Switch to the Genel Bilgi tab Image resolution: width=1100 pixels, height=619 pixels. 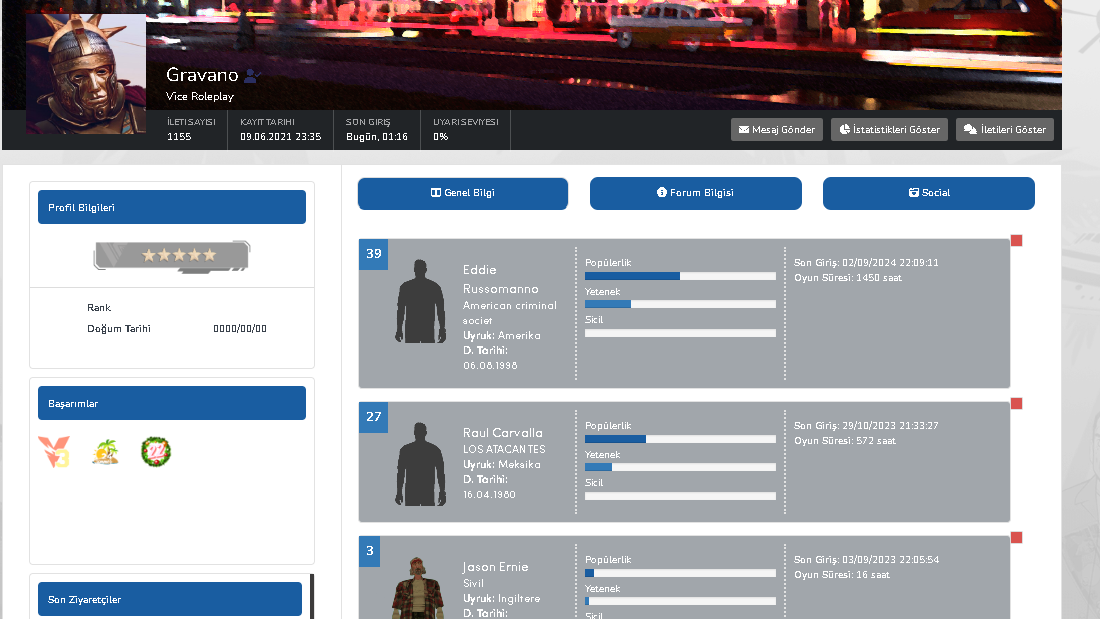point(462,193)
